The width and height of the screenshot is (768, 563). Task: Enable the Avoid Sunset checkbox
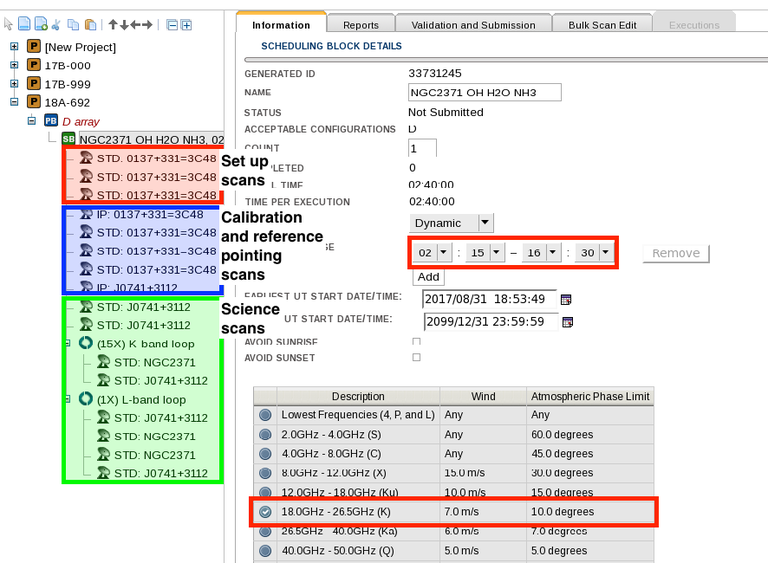point(416,357)
